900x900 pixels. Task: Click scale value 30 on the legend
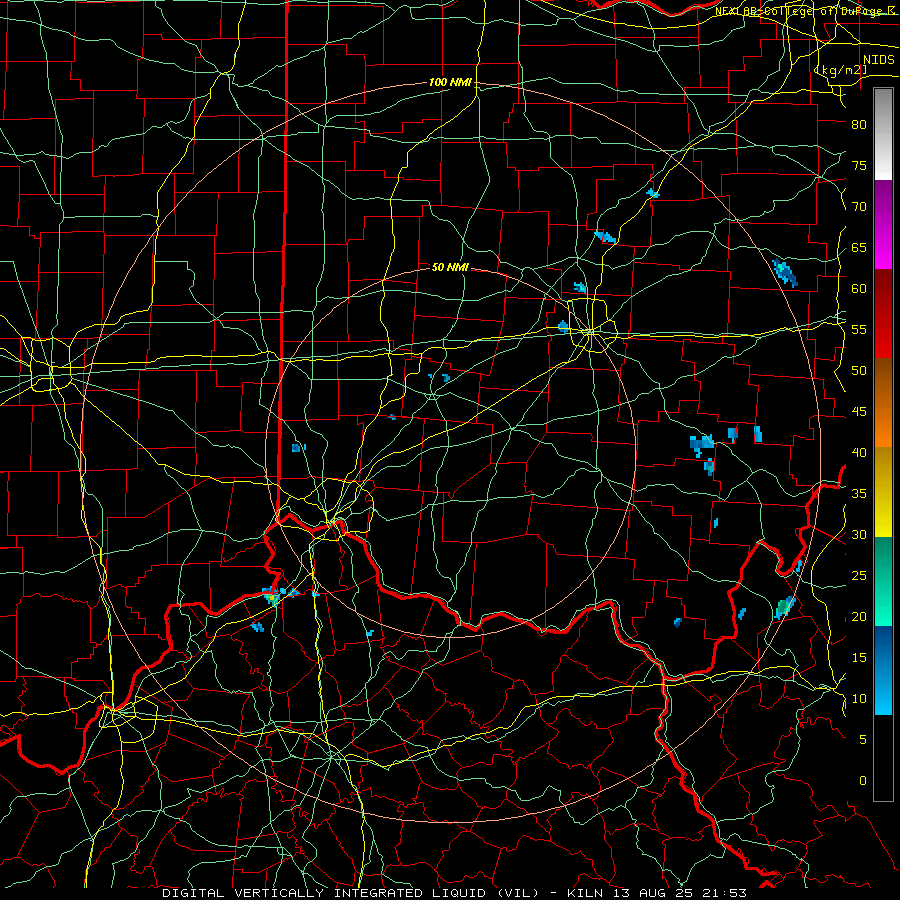pyautogui.click(x=859, y=535)
